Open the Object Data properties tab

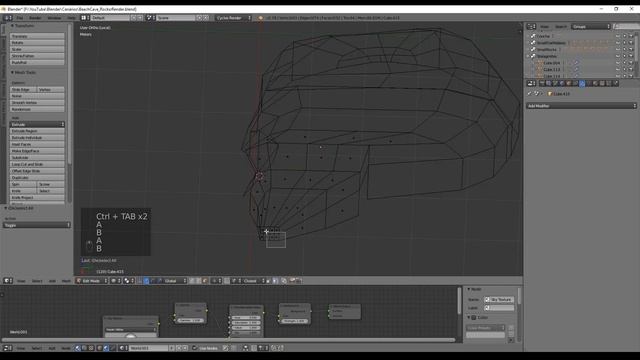click(589, 83)
